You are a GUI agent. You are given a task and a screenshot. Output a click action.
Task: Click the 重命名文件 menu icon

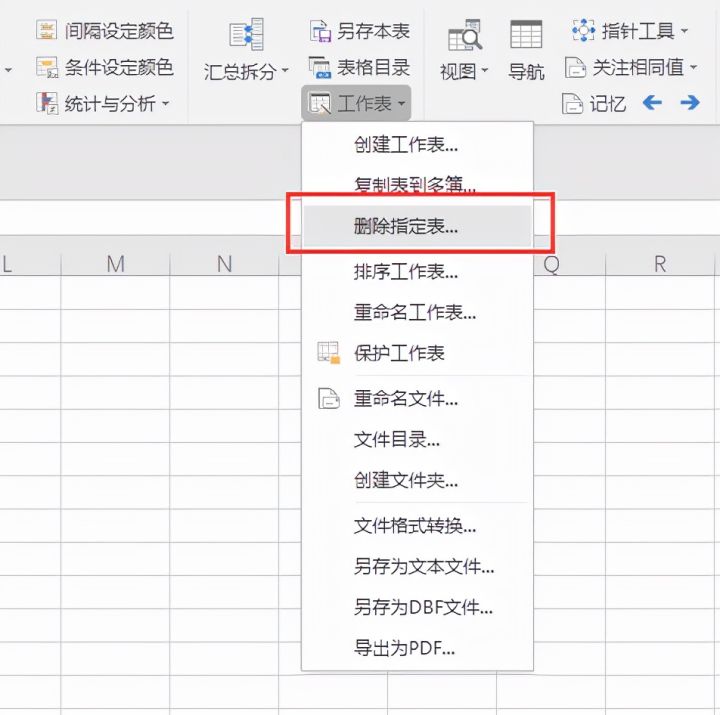coord(329,398)
